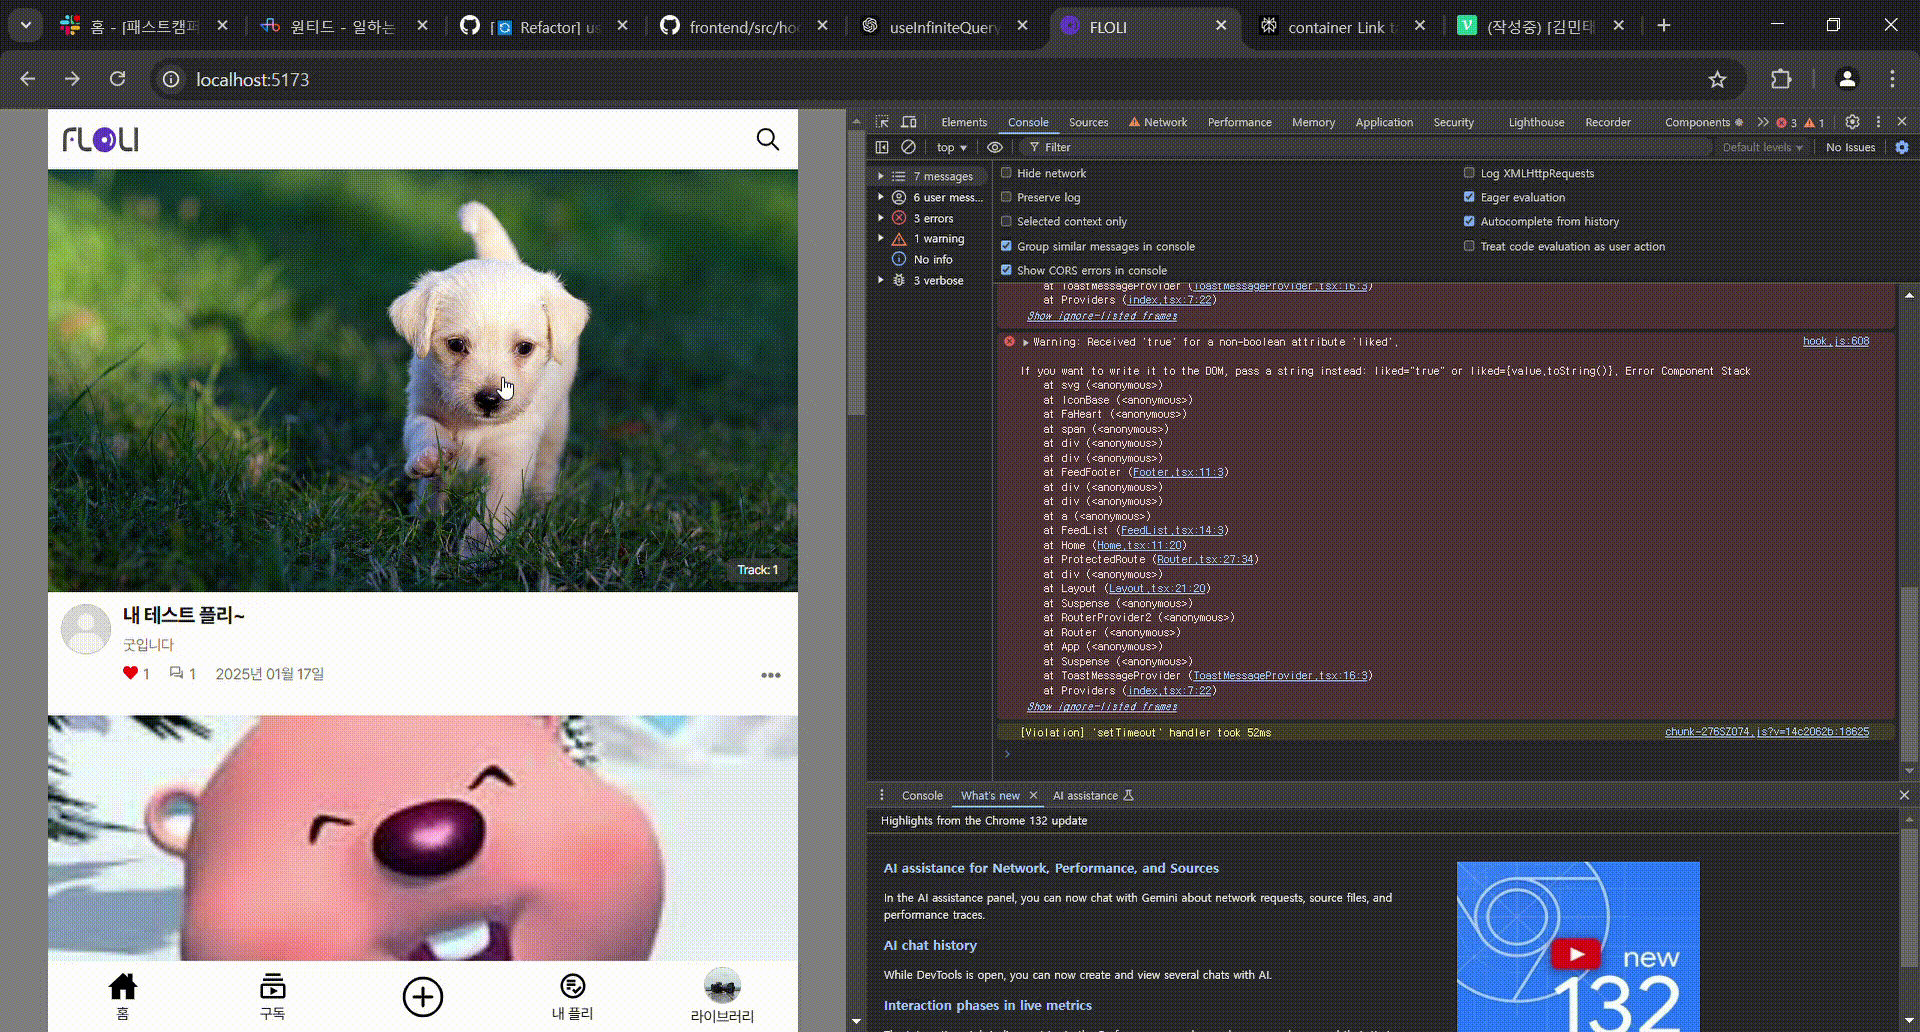The image size is (1920, 1032).
Task: Open hook.js:608 source link
Action: click(x=1836, y=341)
